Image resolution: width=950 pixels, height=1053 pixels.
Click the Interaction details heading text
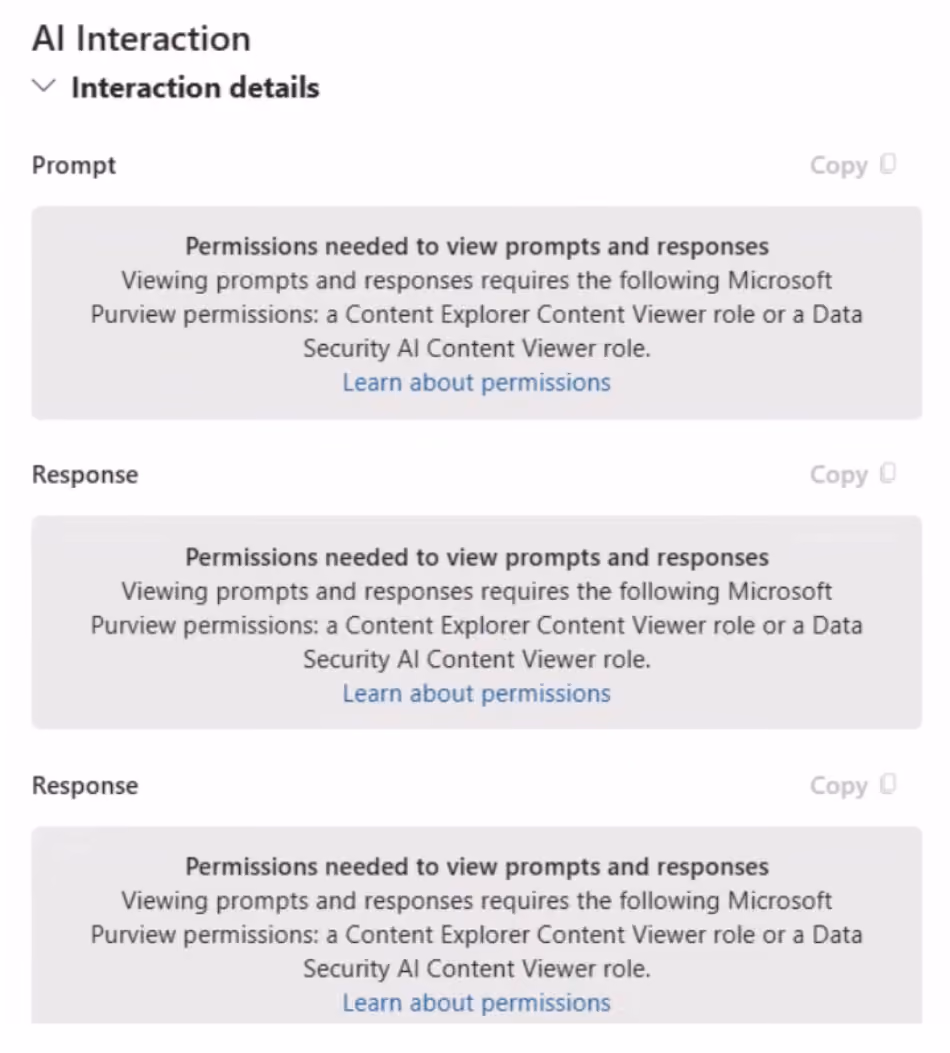(x=195, y=88)
